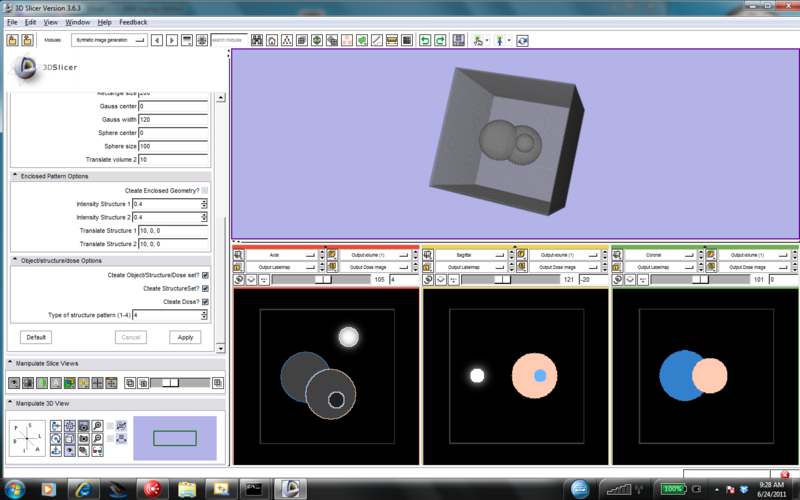Image resolution: width=800 pixels, height=500 pixels.
Task: Uncheck Create StructureSet checkbox
Action: pyautogui.click(x=205, y=288)
